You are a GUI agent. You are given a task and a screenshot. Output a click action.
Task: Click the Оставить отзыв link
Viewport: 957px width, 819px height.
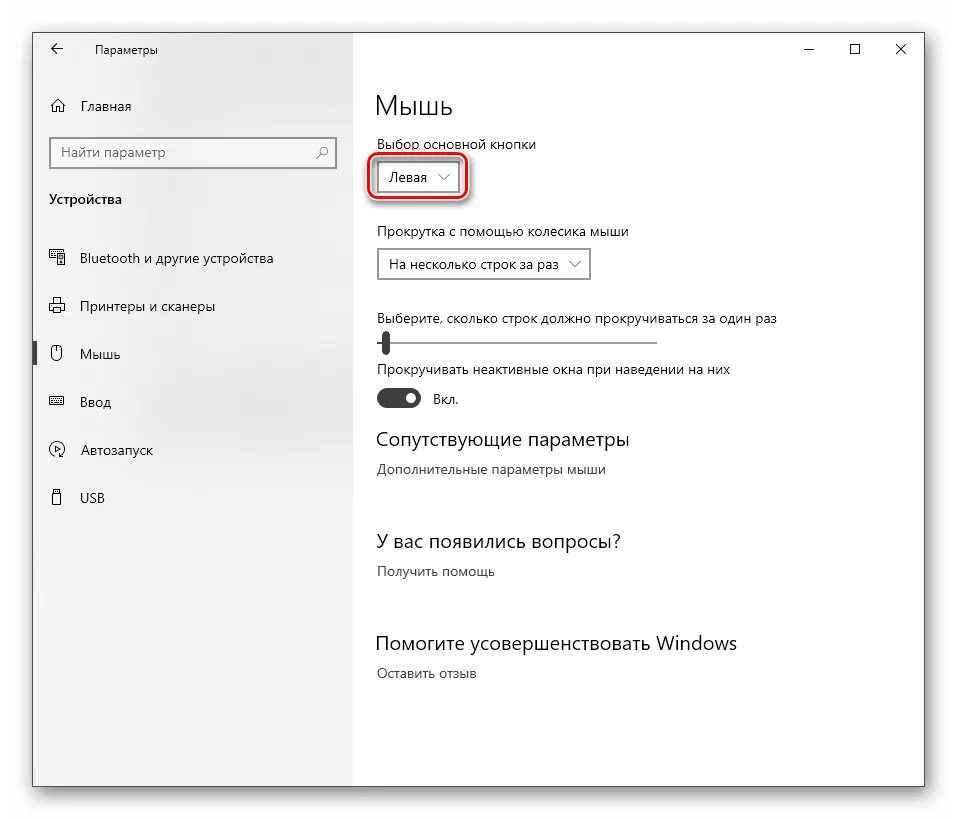427,674
